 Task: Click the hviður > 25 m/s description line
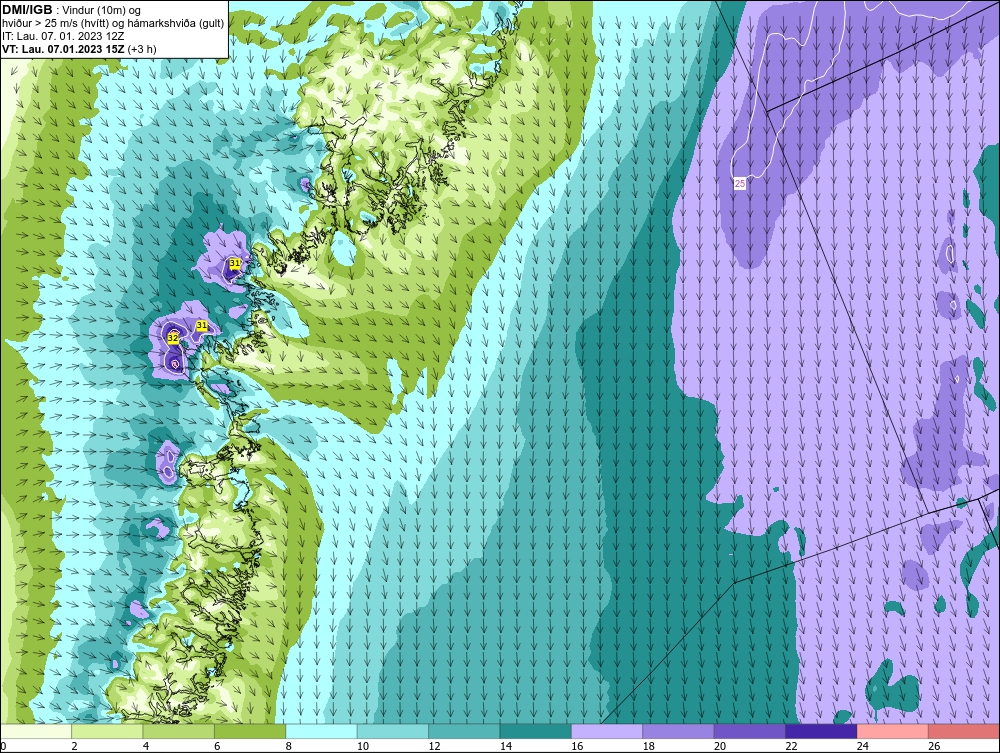pos(113,24)
